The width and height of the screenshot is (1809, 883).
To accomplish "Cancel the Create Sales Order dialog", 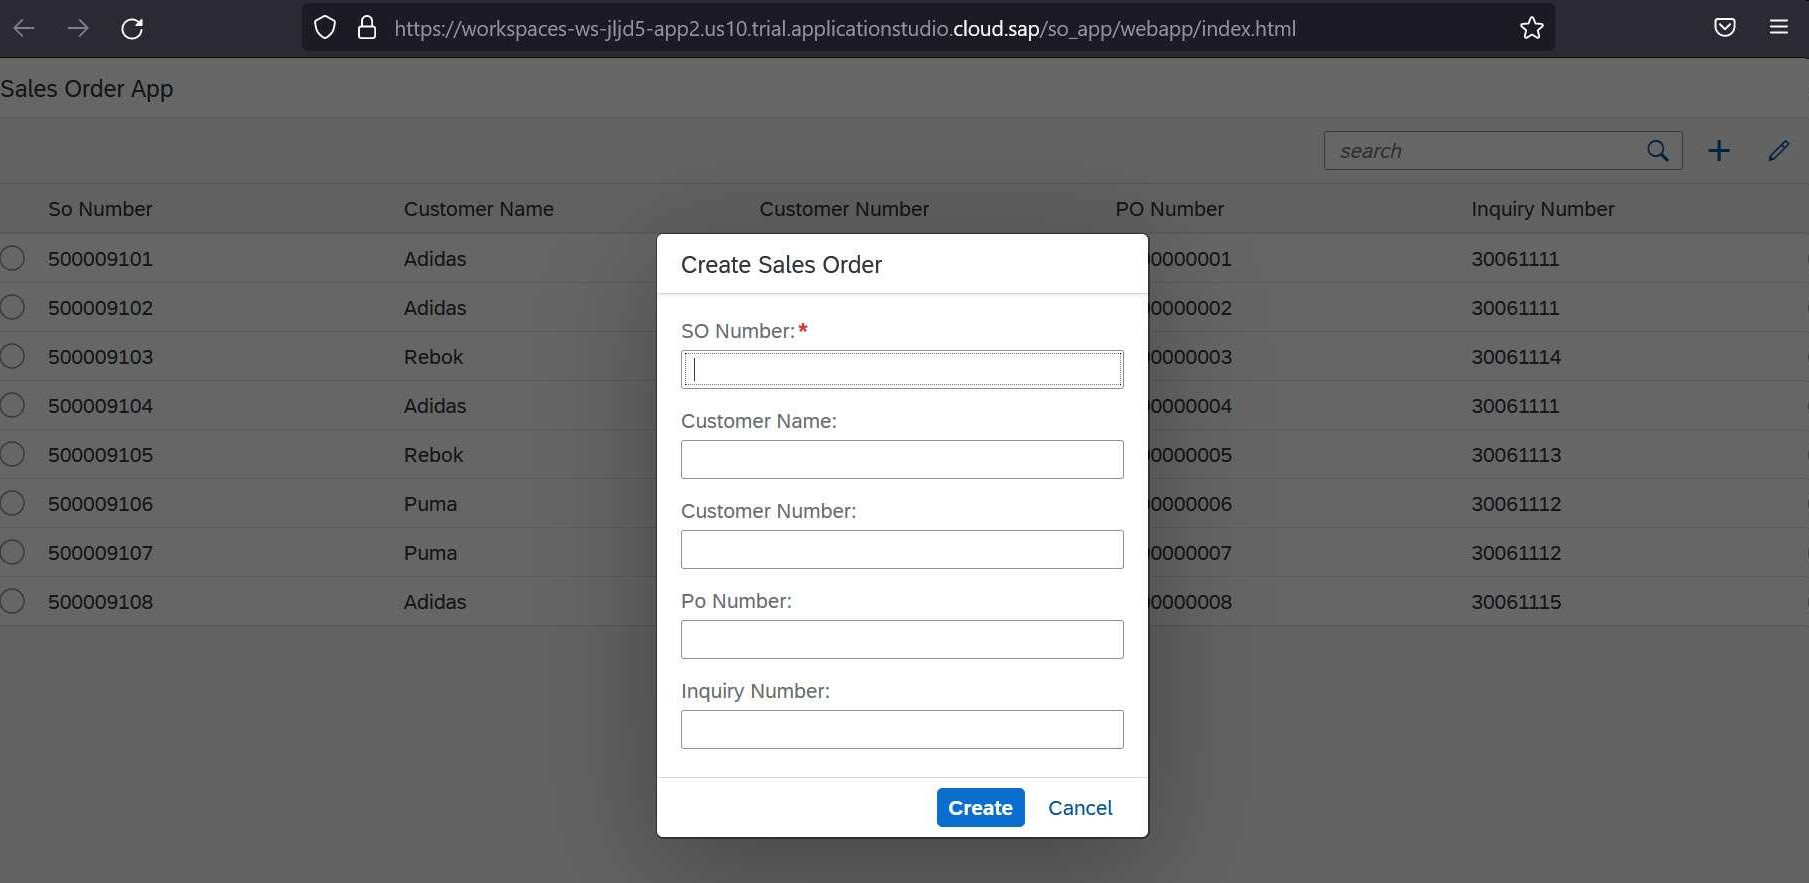I will coord(1079,808).
